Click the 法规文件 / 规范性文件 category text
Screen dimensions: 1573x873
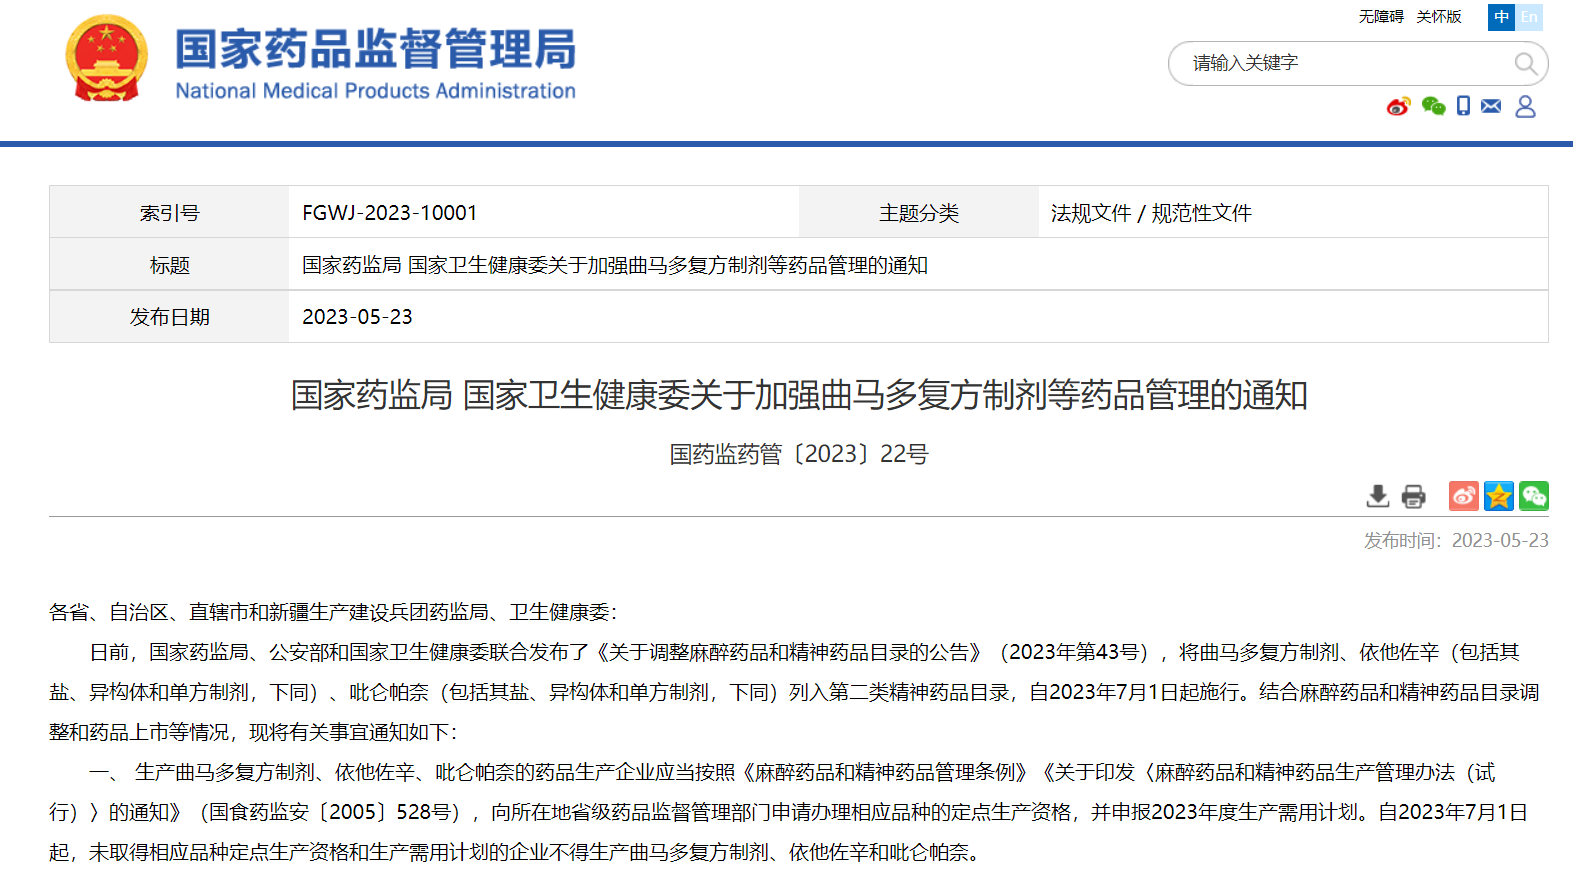pyautogui.click(x=1151, y=213)
